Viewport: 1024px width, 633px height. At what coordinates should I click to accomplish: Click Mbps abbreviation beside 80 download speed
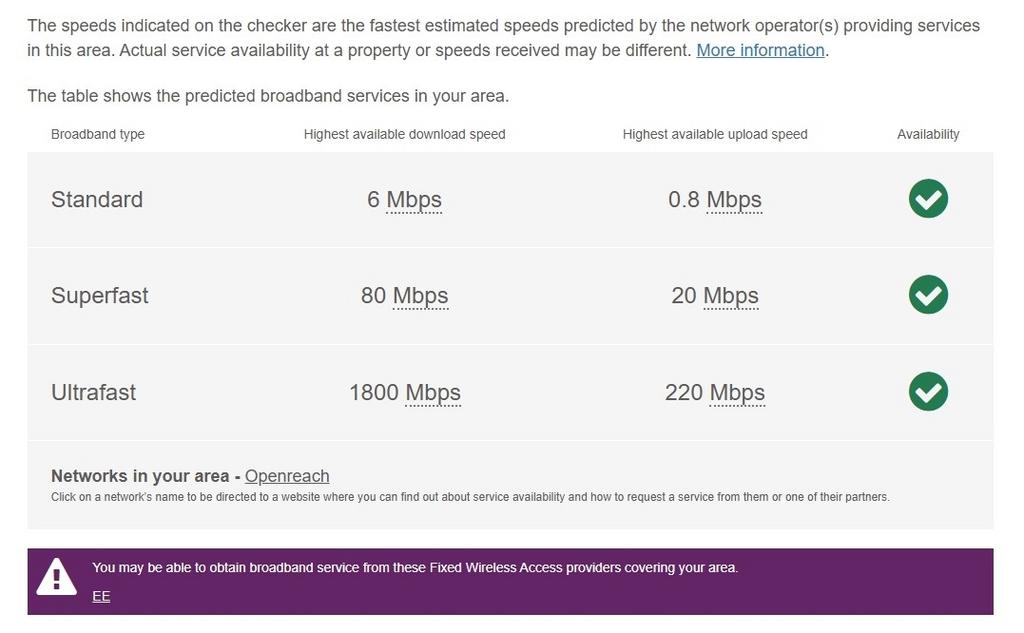(420, 296)
